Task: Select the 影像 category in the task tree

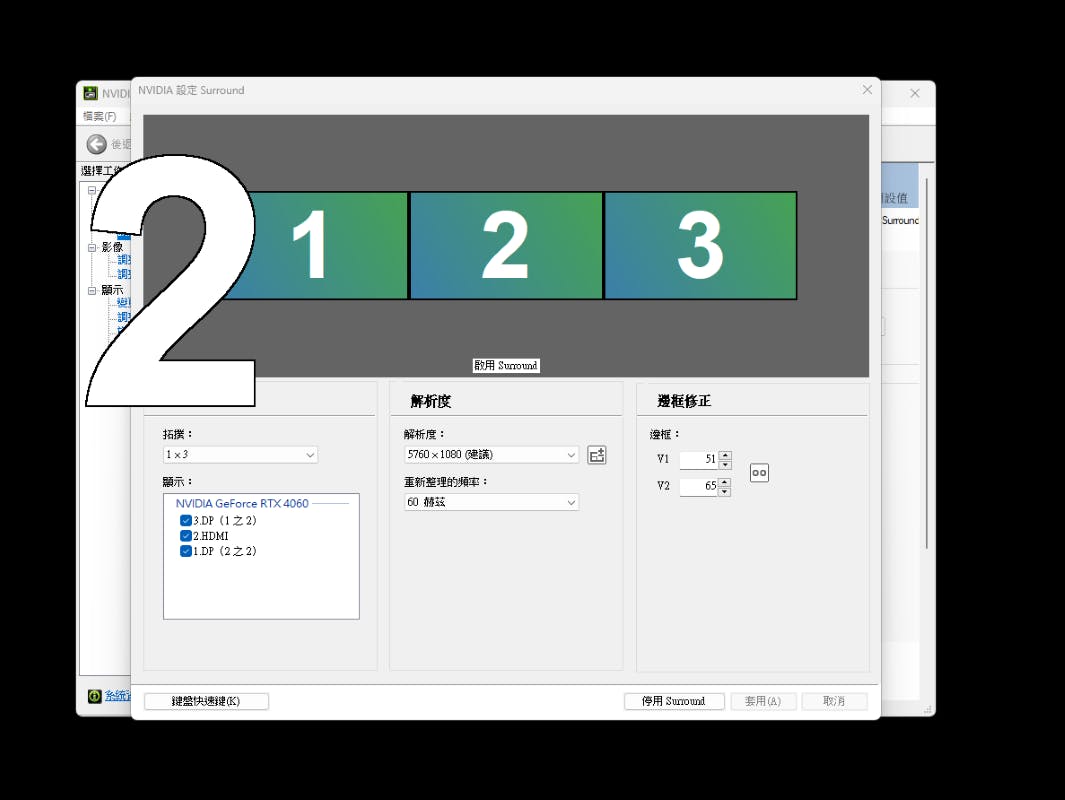Action: (112, 247)
